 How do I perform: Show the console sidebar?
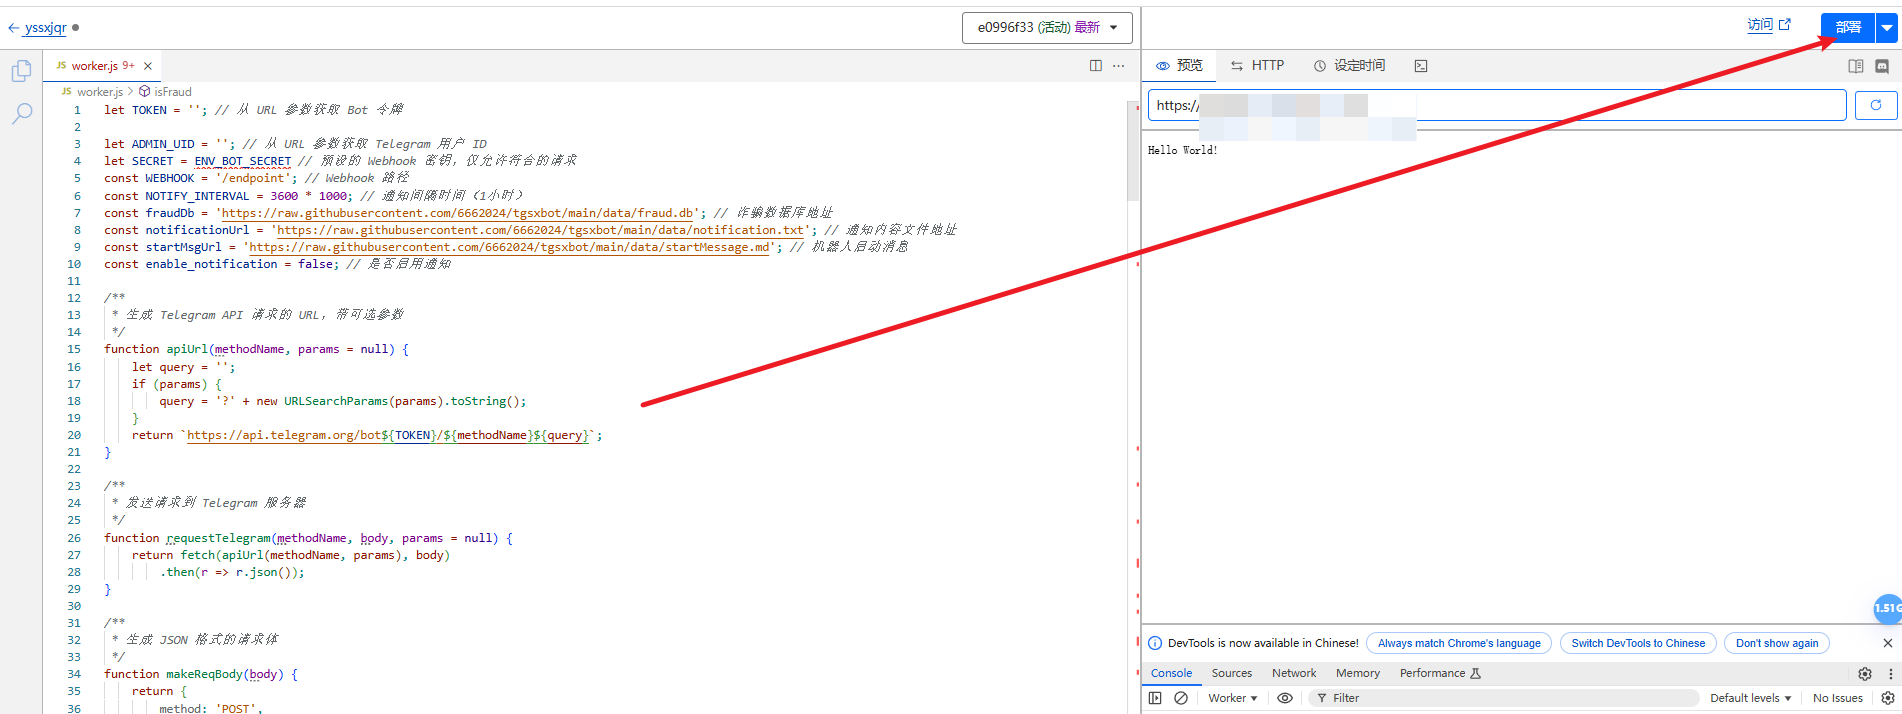(1155, 698)
